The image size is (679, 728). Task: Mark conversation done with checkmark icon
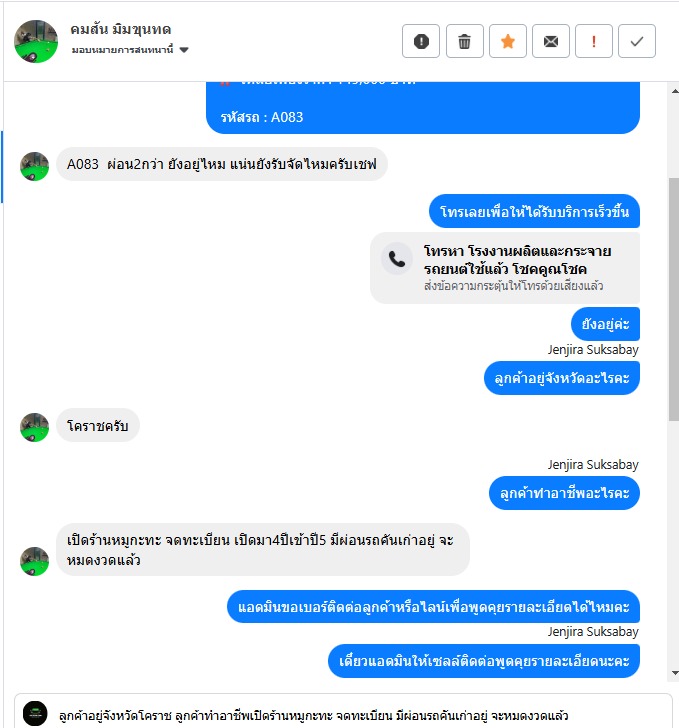click(637, 41)
